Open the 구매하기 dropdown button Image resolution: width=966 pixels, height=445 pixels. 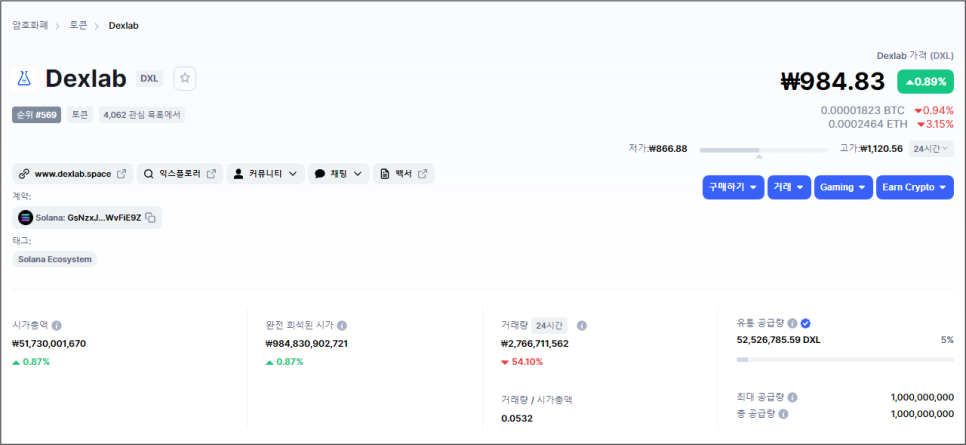point(733,187)
